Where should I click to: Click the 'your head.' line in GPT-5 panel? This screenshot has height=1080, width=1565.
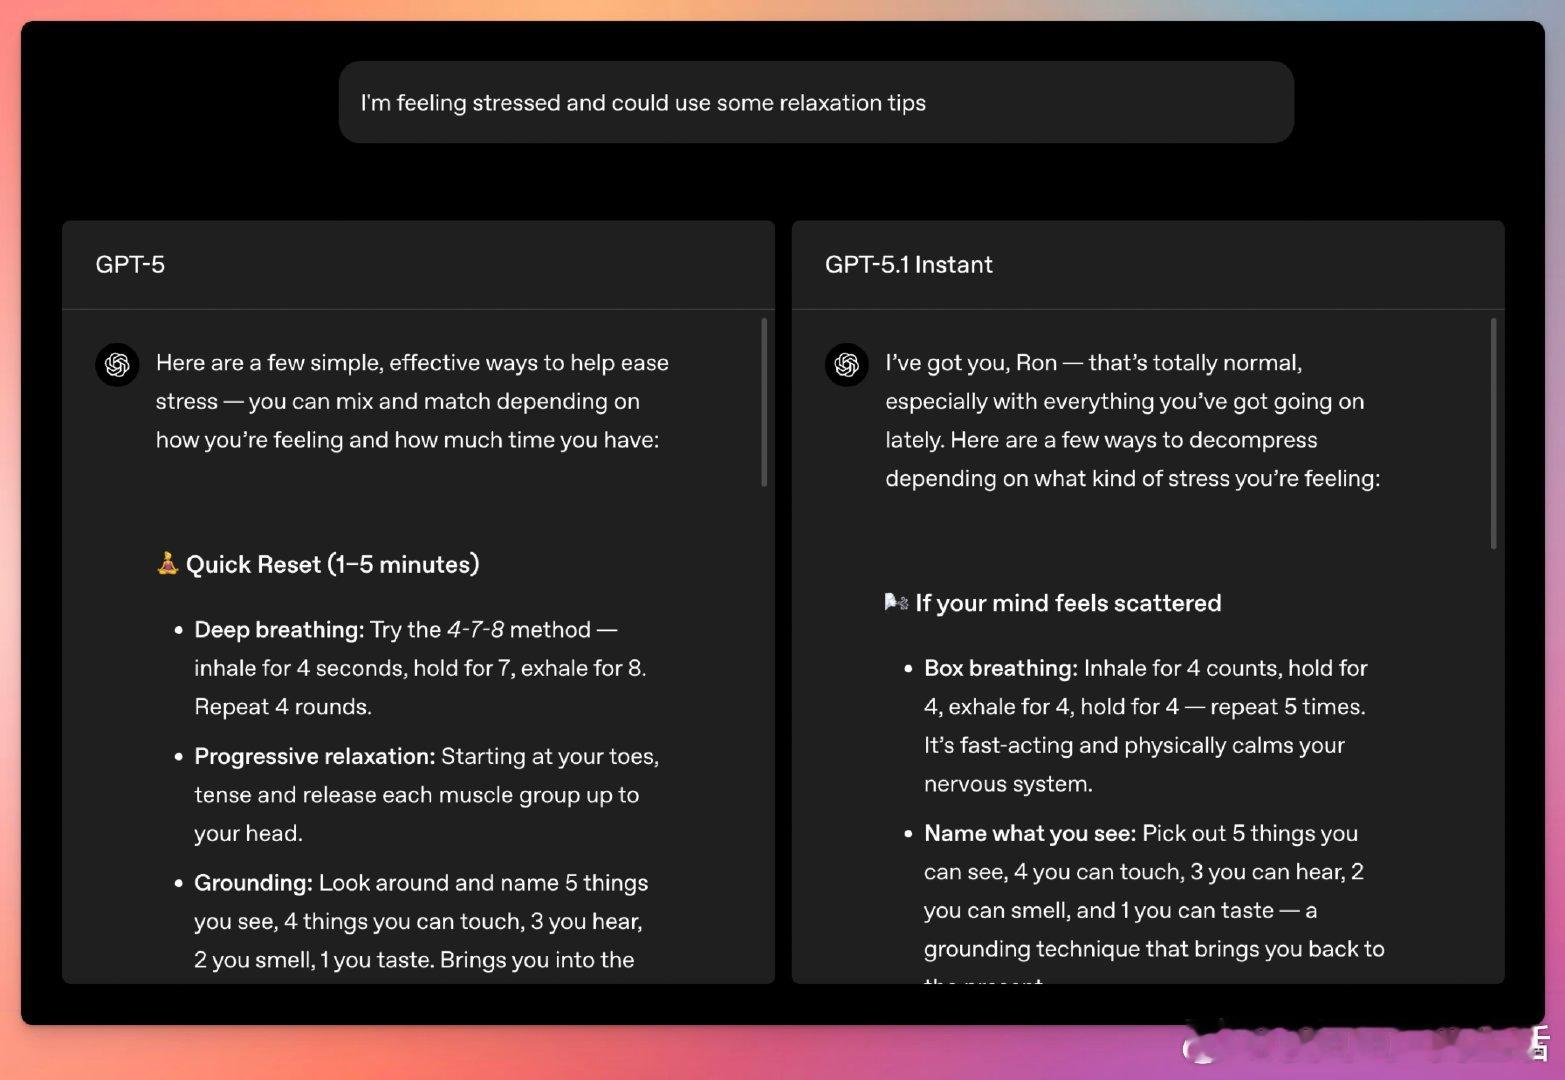(248, 833)
